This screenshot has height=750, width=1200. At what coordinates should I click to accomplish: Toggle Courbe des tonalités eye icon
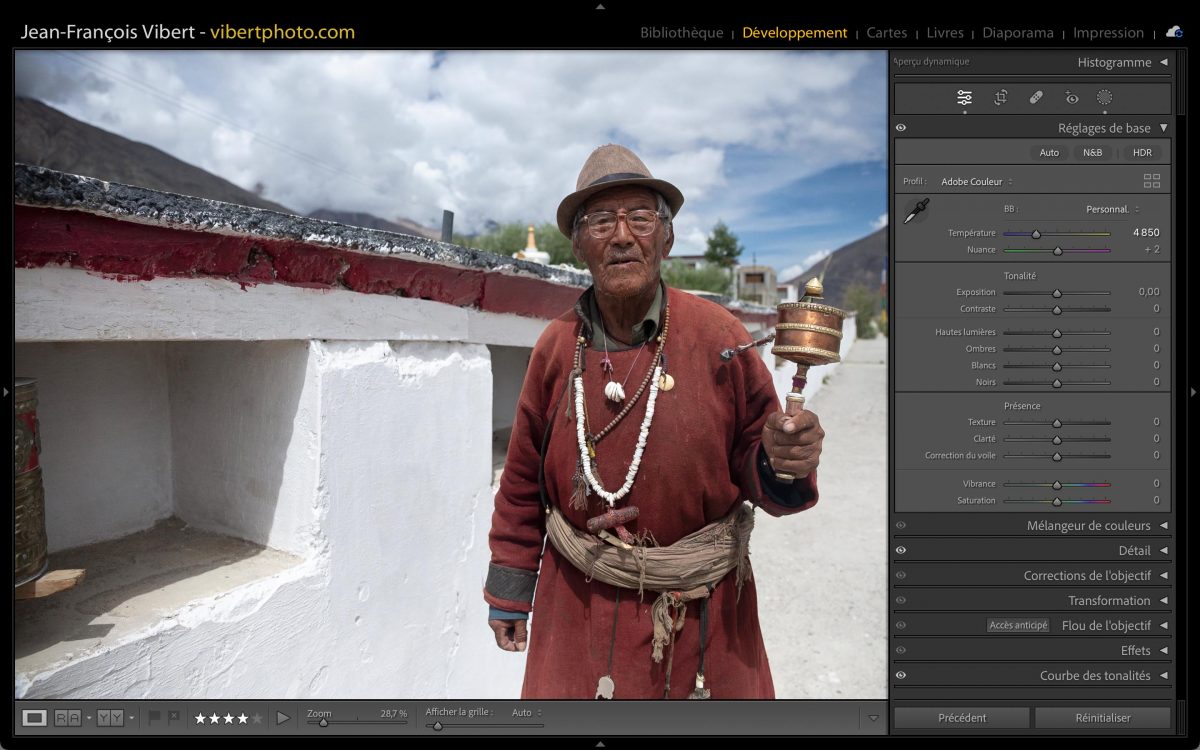(901, 675)
